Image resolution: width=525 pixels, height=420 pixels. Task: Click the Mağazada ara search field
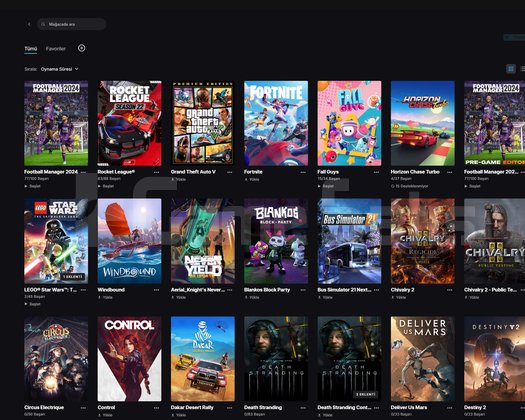[x=72, y=24]
